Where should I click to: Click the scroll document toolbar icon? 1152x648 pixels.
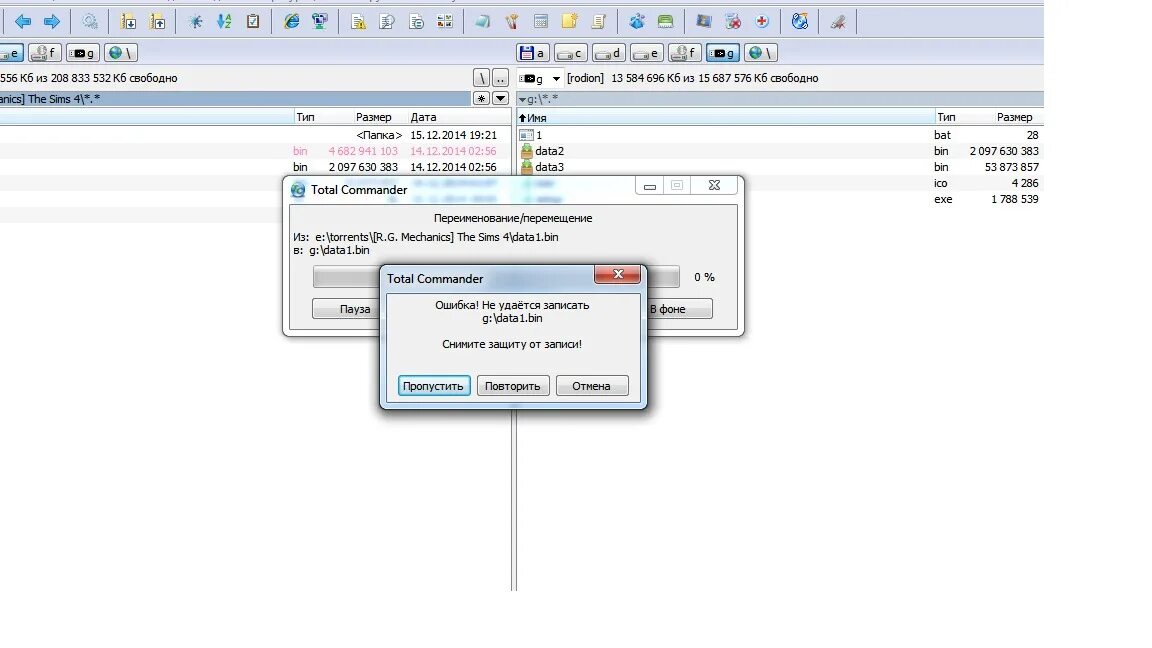pyautogui.click(x=598, y=21)
